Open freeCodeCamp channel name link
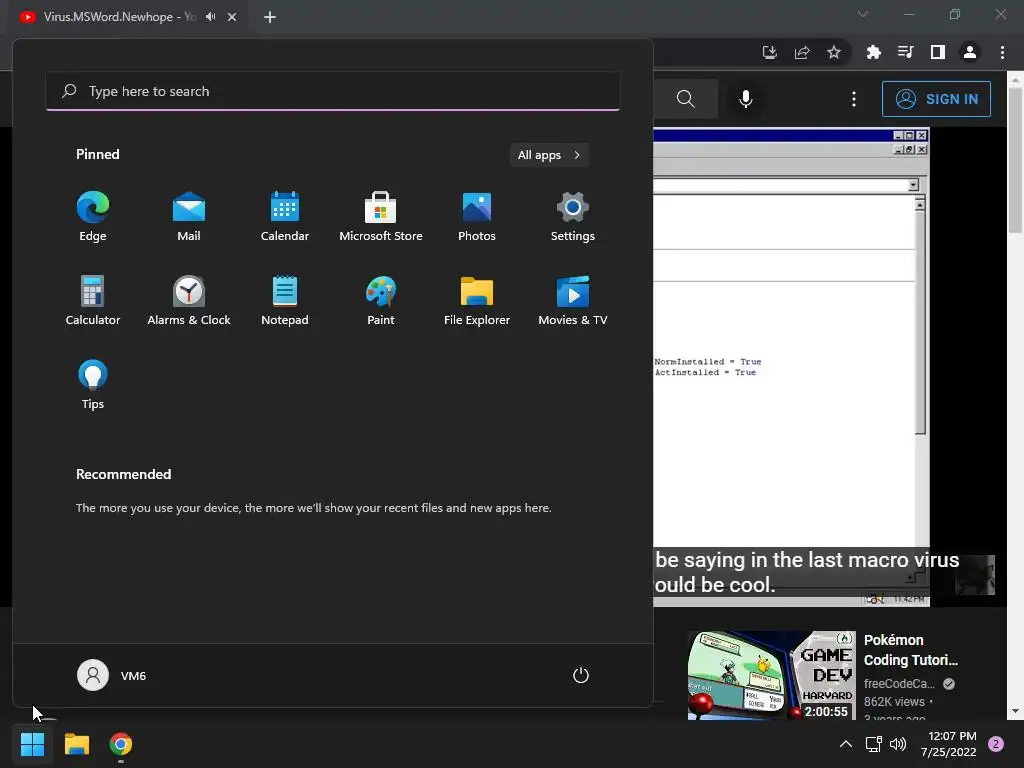This screenshot has width=1024, height=768. coord(899,683)
